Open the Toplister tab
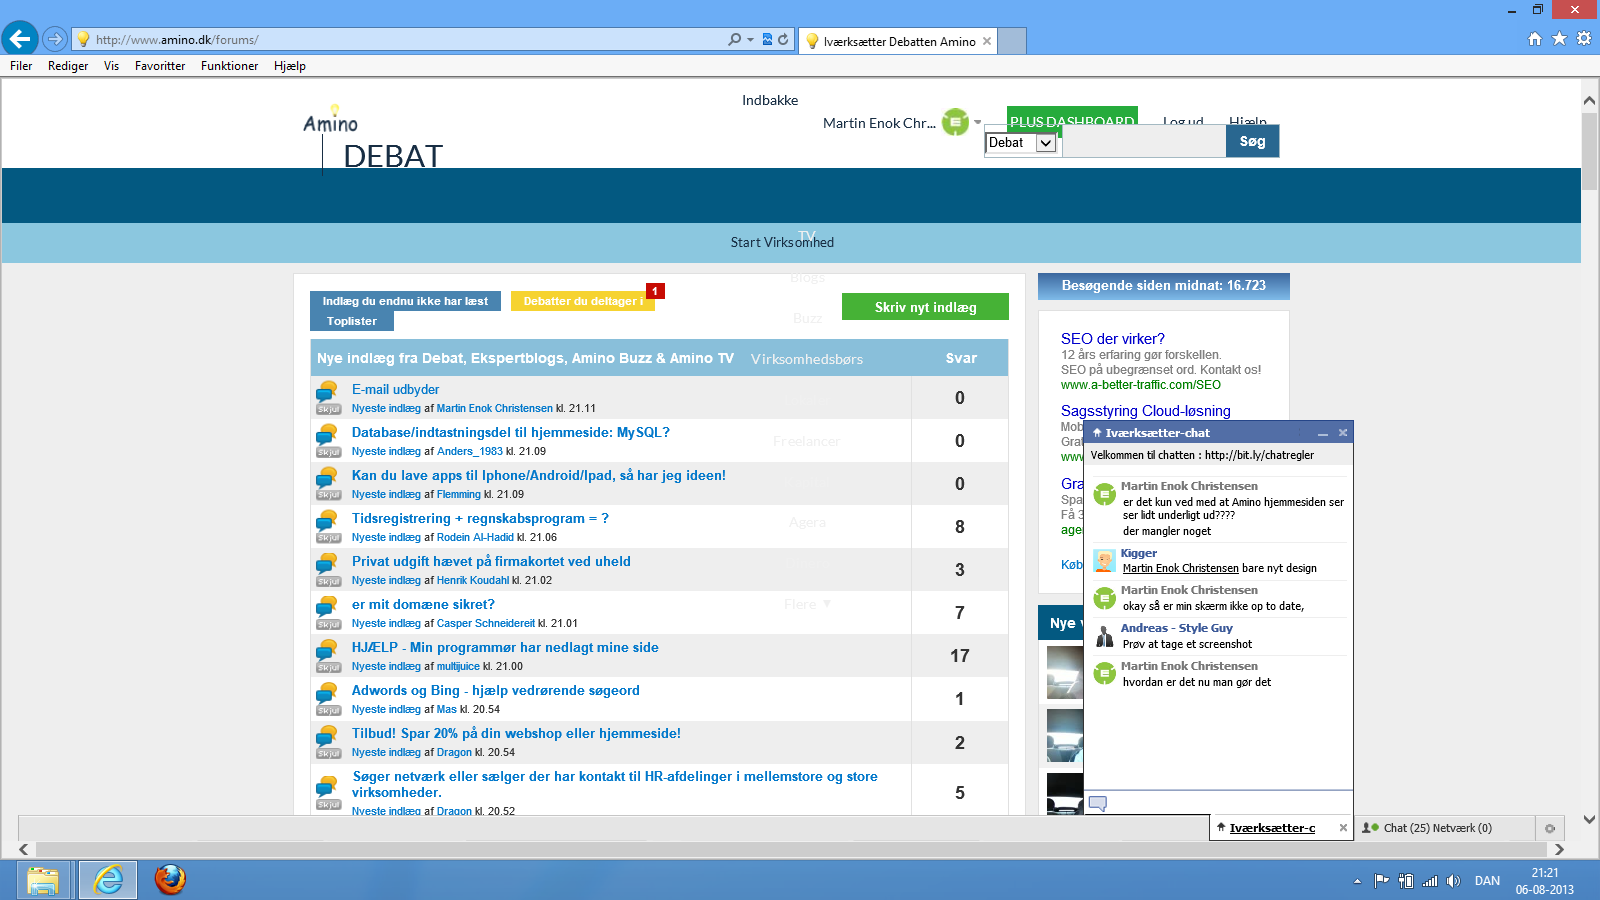Image resolution: width=1600 pixels, height=900 pixels. (352, 321)
